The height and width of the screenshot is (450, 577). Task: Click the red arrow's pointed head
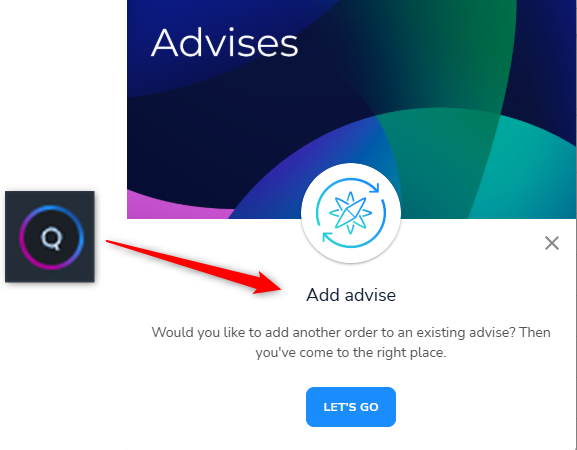click(x=269, y=284)
